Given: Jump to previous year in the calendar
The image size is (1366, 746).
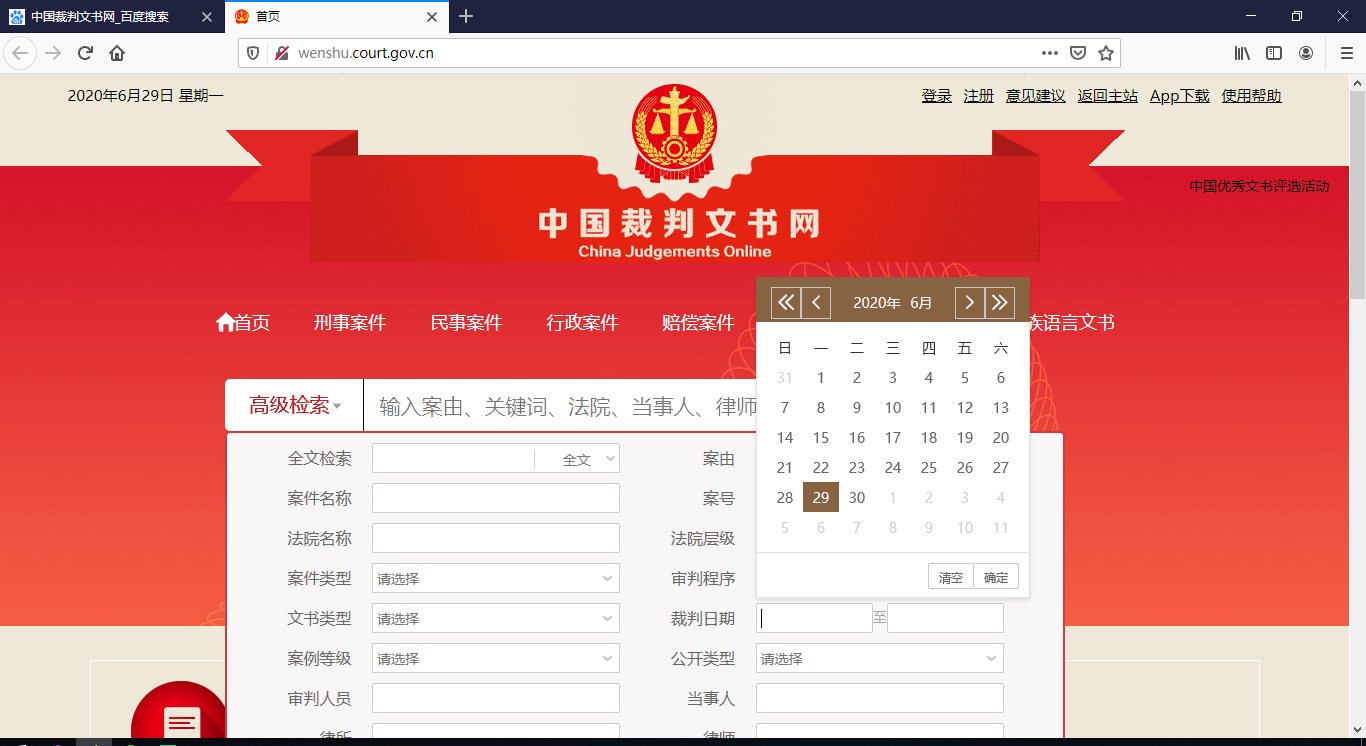Looking at the screenshot, I should 786,302.
